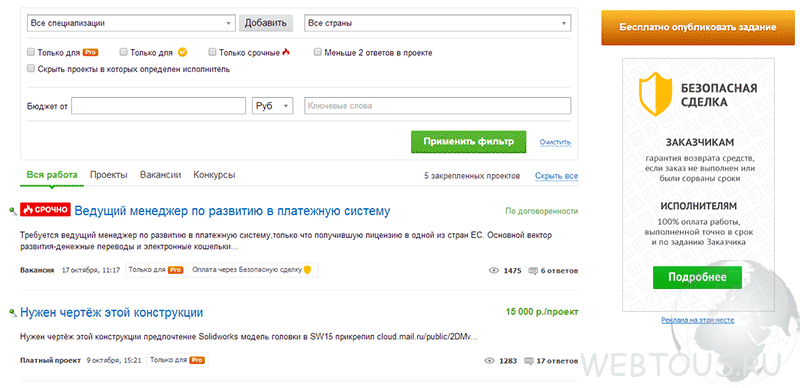Click the '6 ответов' replies link

pyautogui.click(x=559, y=271)
